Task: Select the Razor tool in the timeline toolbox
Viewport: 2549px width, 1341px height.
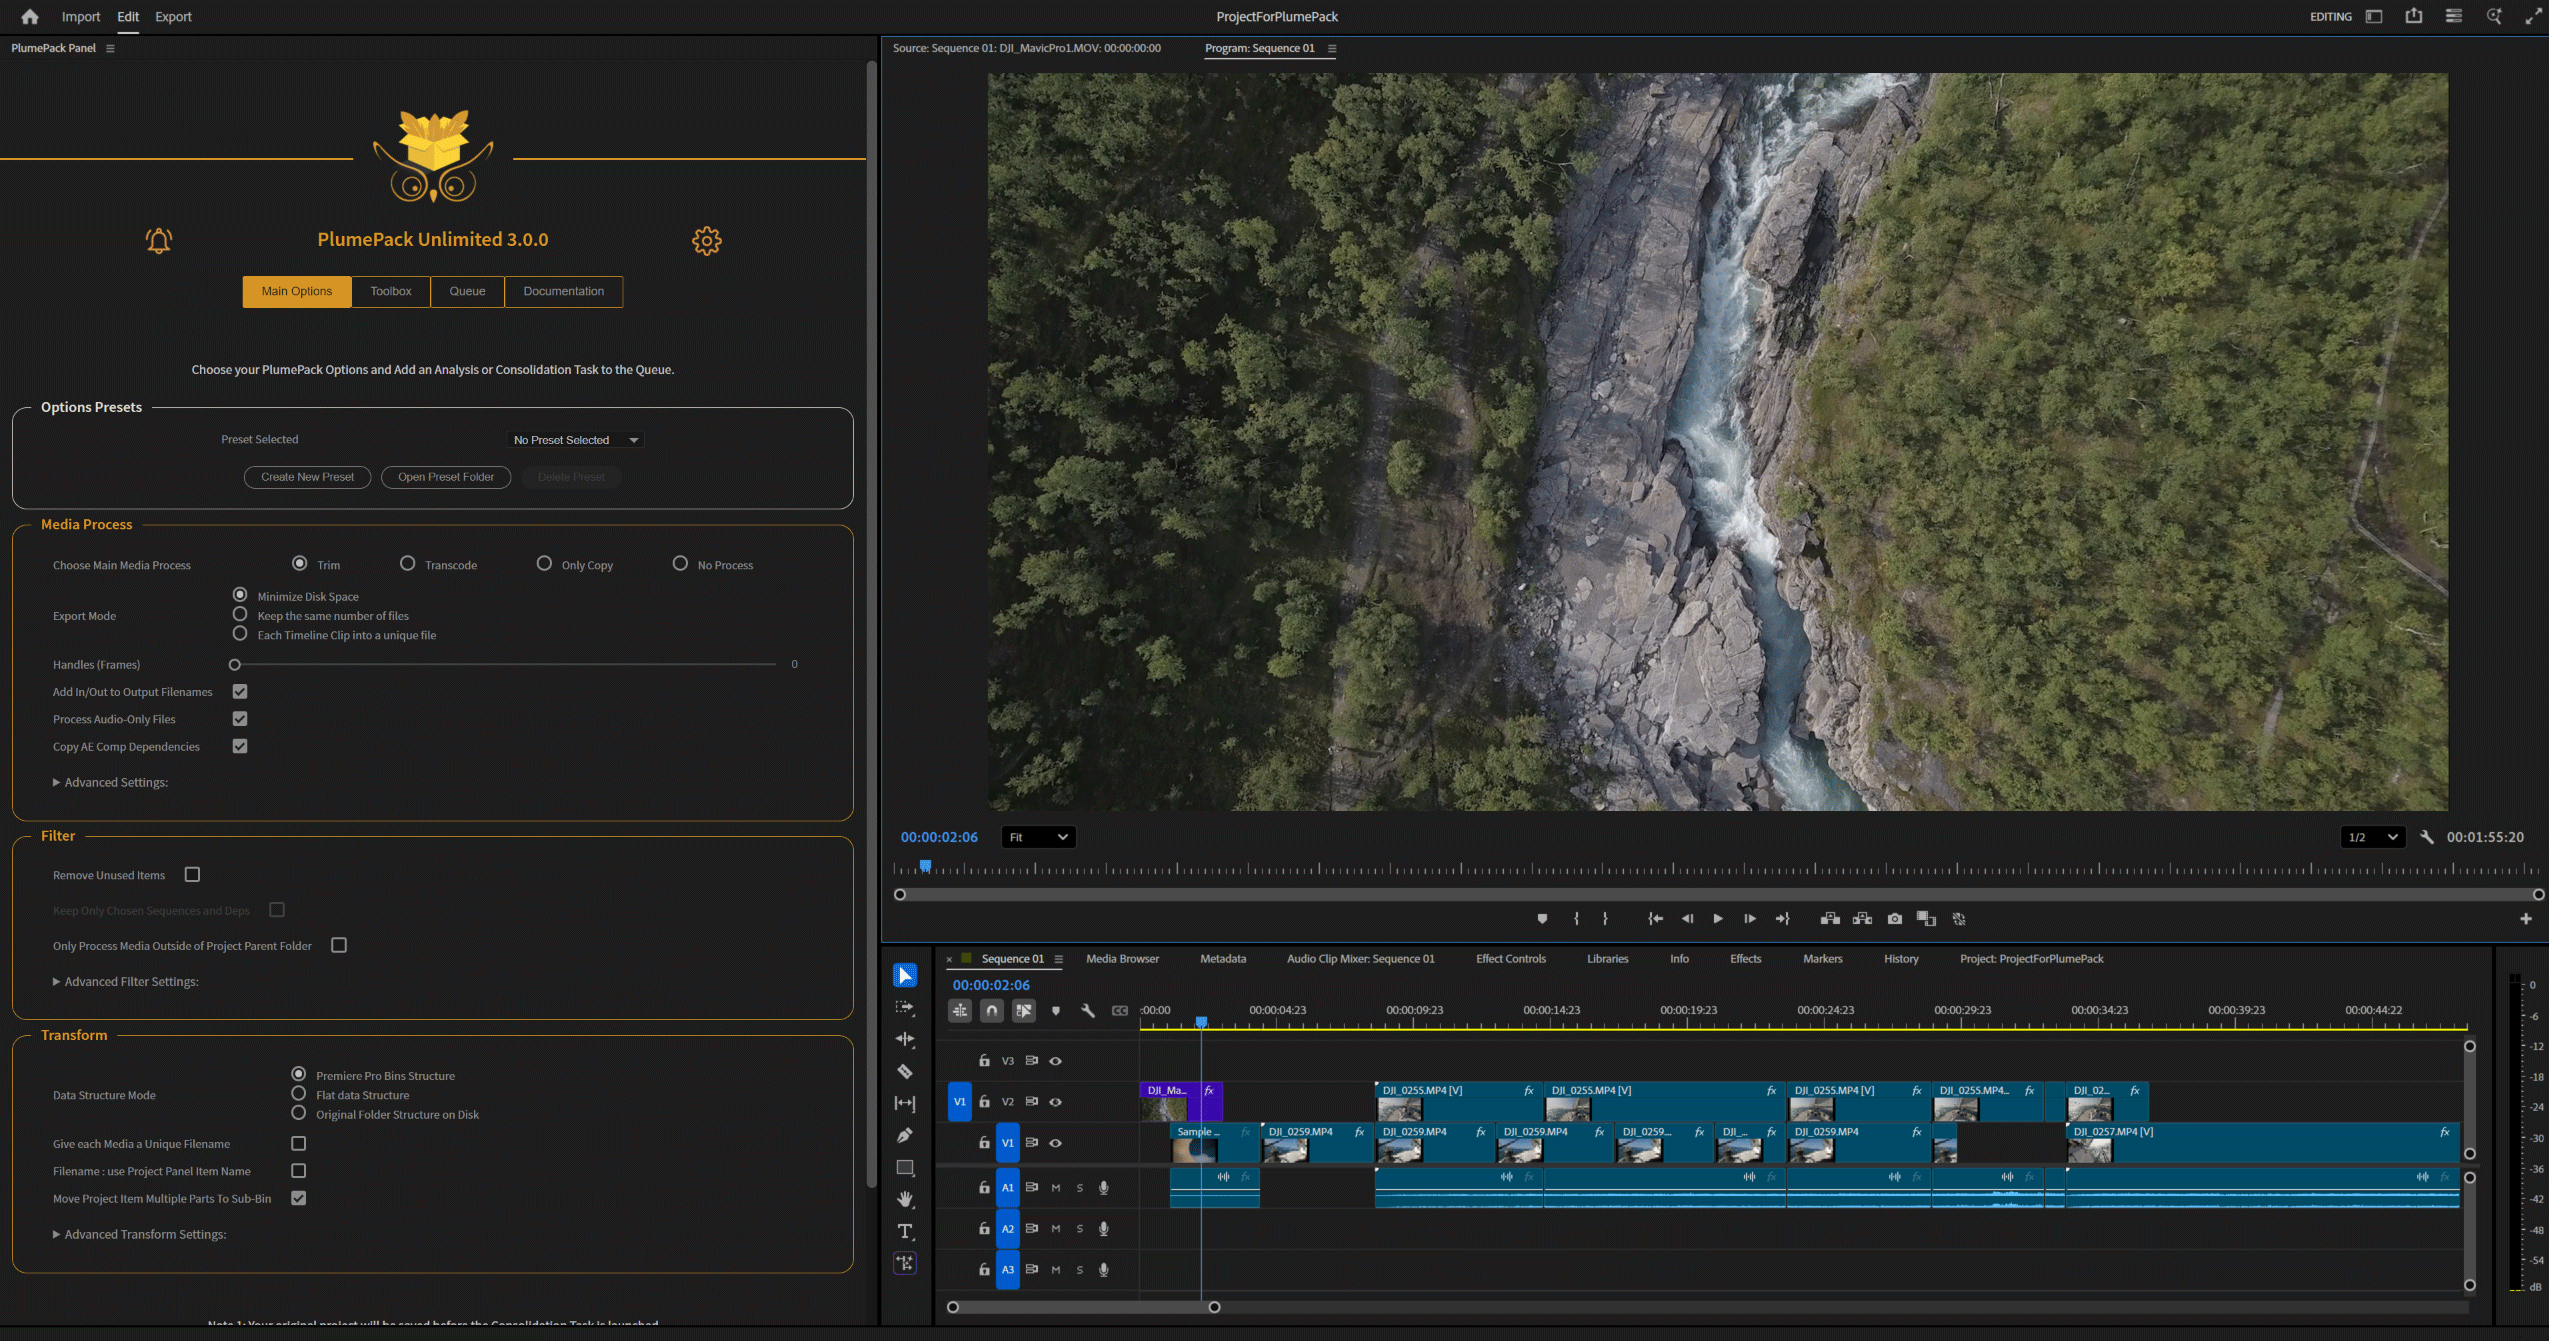Action: [x=905, y=1071]
